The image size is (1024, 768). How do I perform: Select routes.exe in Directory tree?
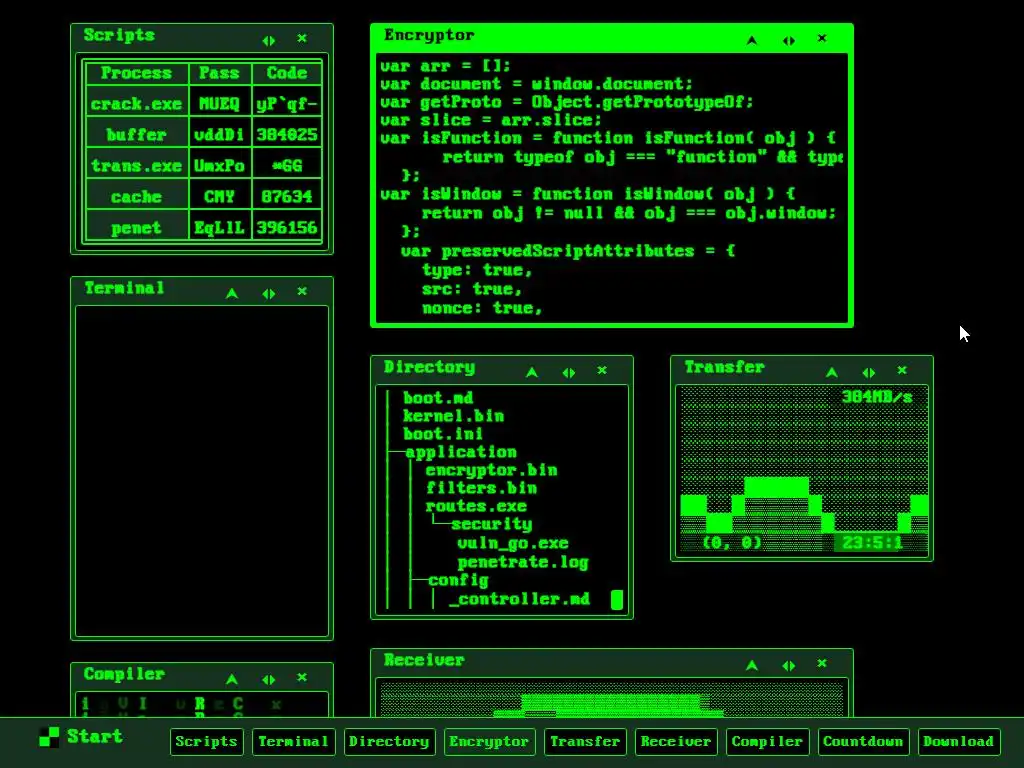coord(476,506)
